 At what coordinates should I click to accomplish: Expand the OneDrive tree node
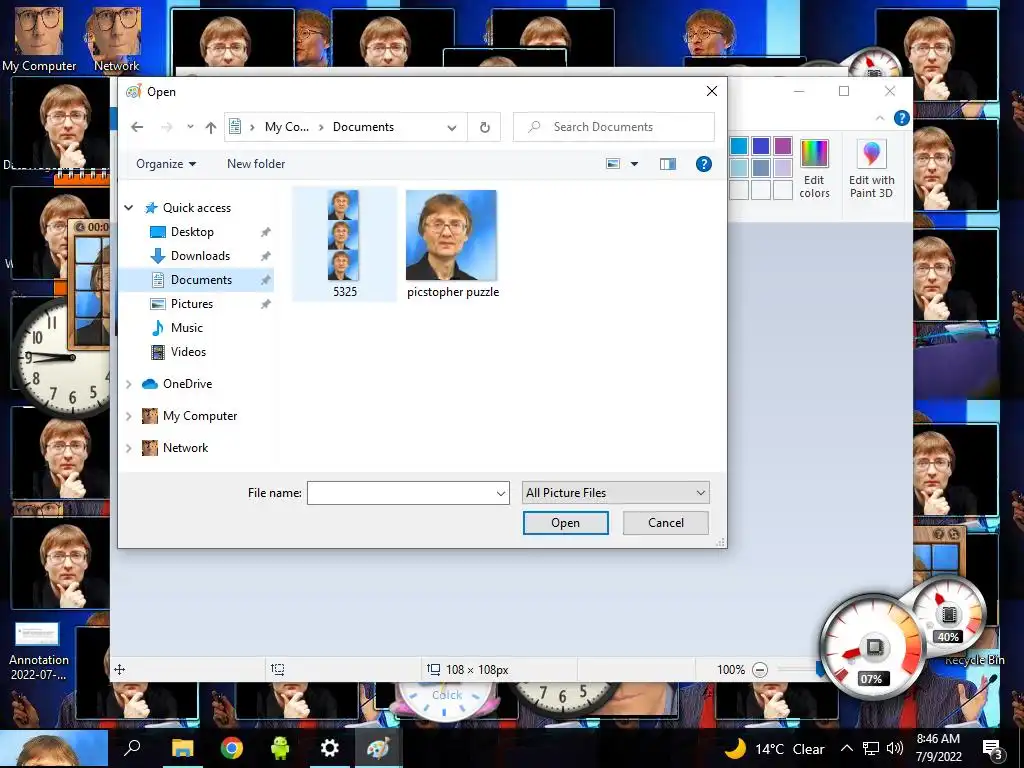tap(129, 384)
